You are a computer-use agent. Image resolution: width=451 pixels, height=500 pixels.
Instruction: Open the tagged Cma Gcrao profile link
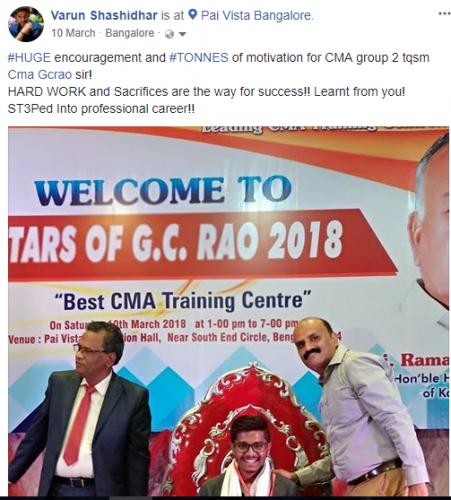(x=40, y=75)
